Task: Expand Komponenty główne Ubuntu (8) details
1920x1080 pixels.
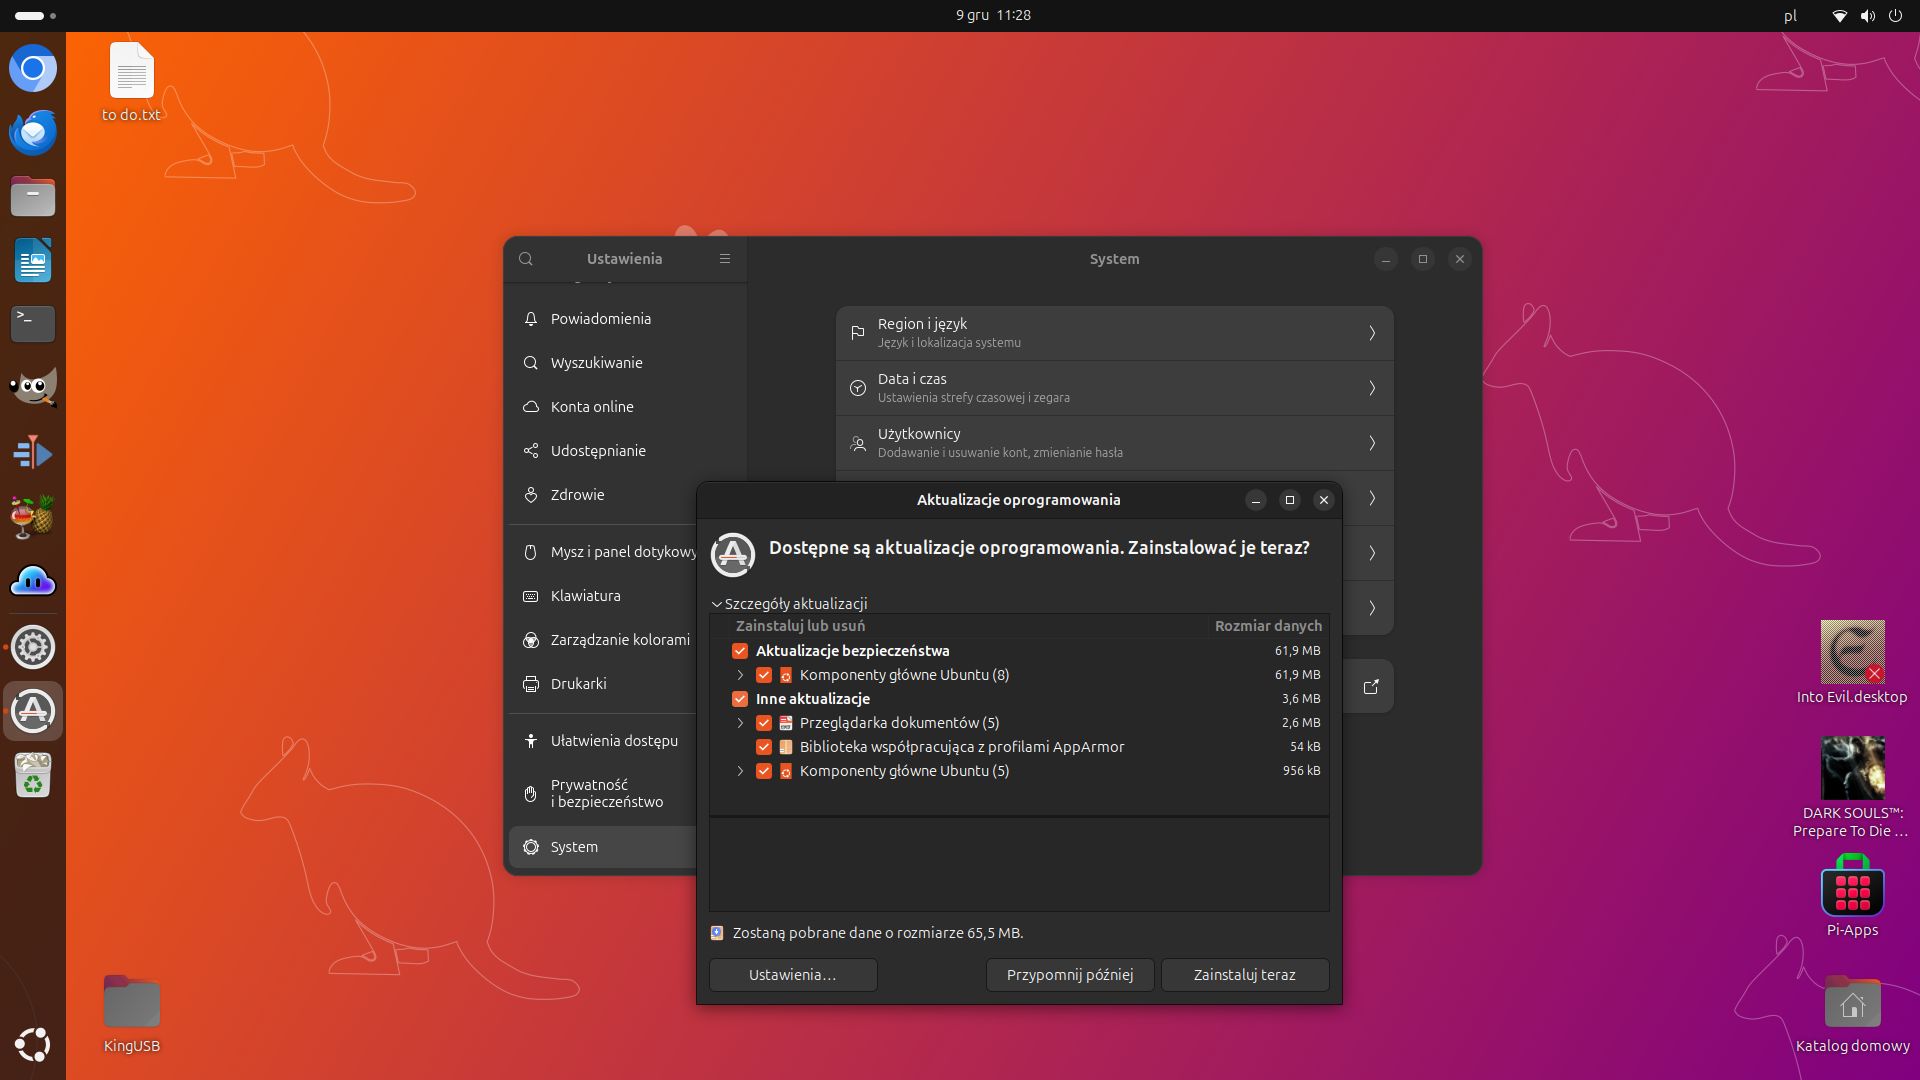Action: 740,675
